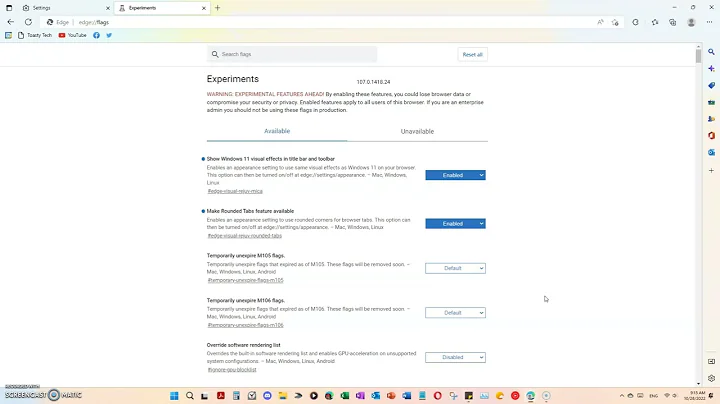This screenshot has width=720, height=404.
Task: Select the Experiments browser tab
Action: coord(162,8)
